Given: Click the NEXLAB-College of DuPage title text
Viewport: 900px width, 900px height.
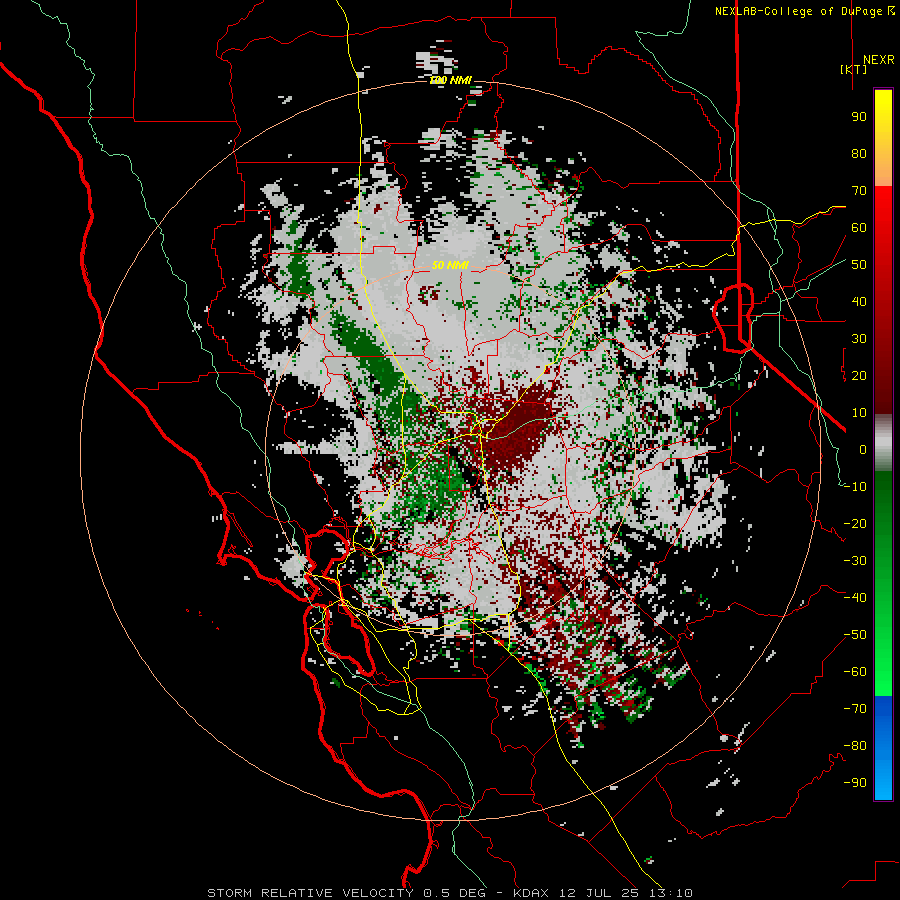Looking at the screenshot, I should [x=805, y=11].
